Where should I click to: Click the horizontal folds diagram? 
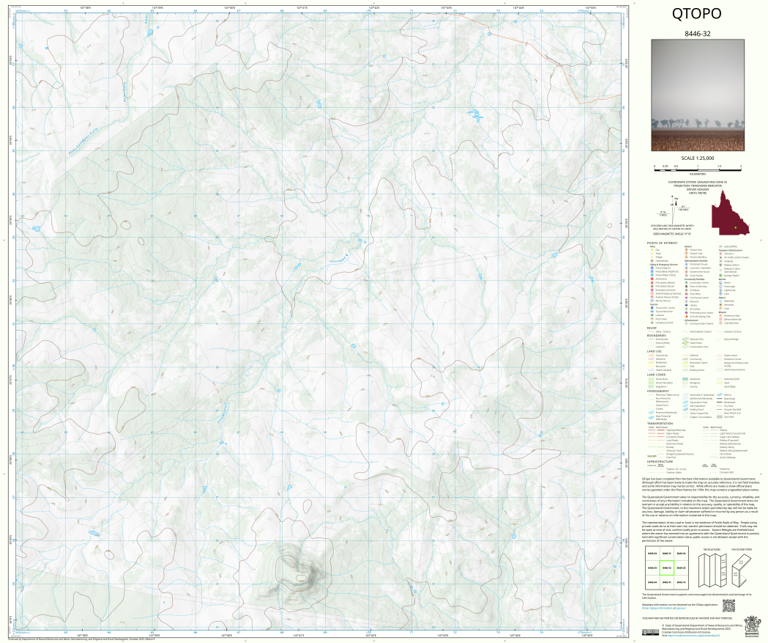(741, 571)
